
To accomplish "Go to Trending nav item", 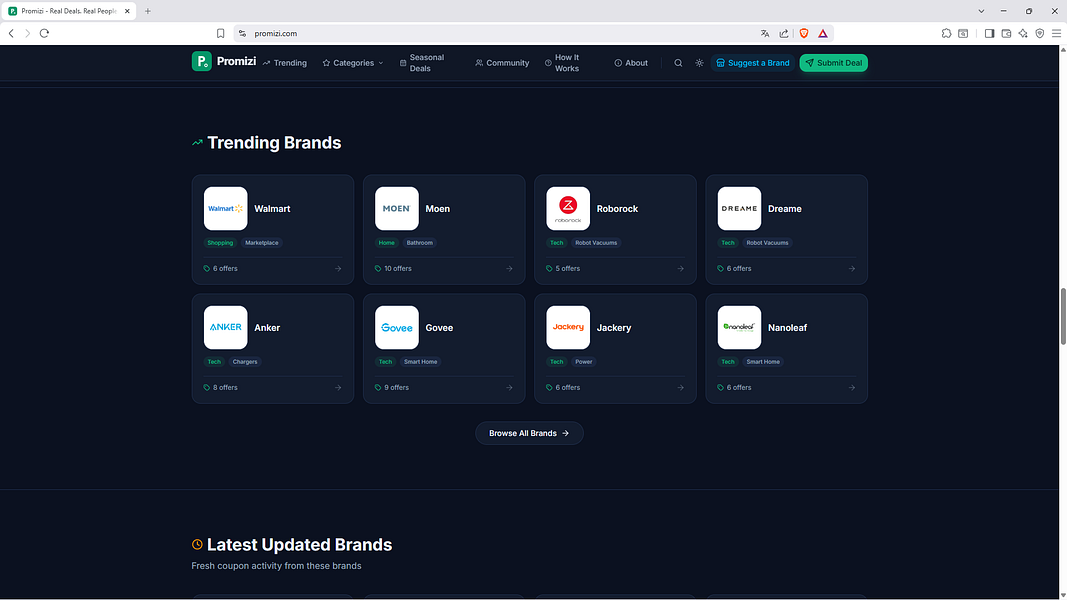I will pyautogui.click(x=284, y=63).
